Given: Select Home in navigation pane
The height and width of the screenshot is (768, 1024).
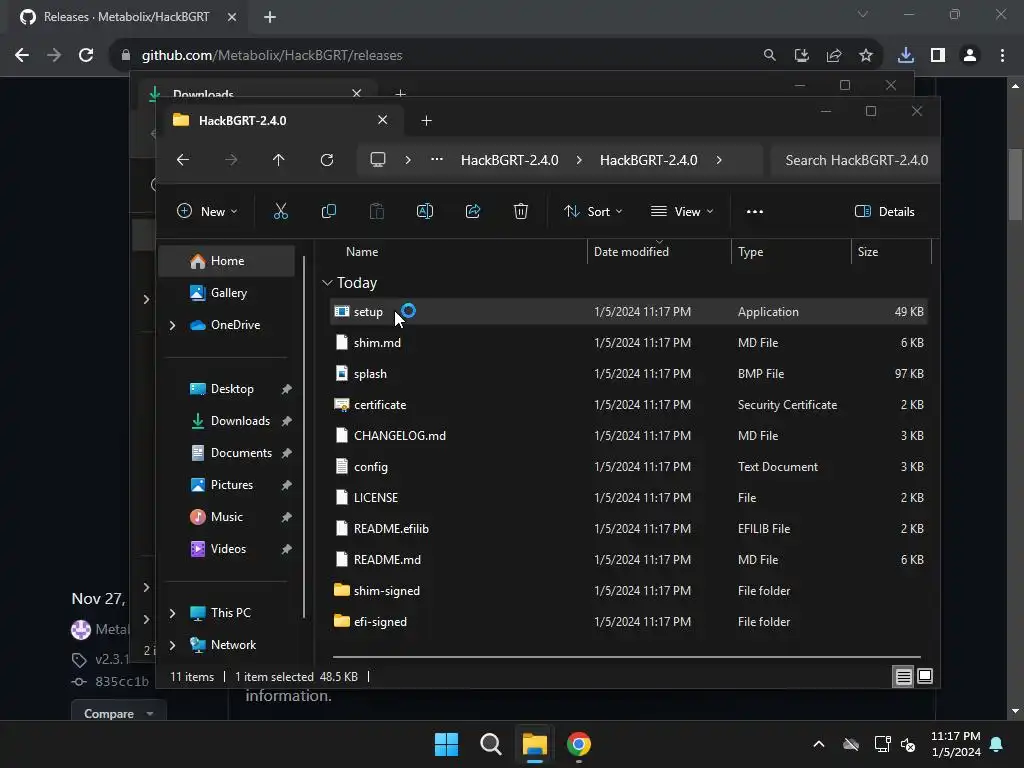Looking at the screenshot, I should click(x=227, y=261).
